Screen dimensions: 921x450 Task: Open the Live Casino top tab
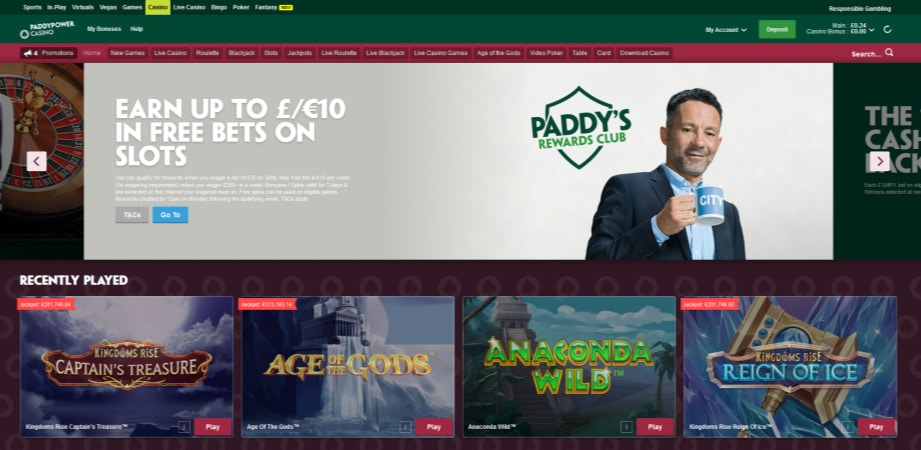(189, 8)
